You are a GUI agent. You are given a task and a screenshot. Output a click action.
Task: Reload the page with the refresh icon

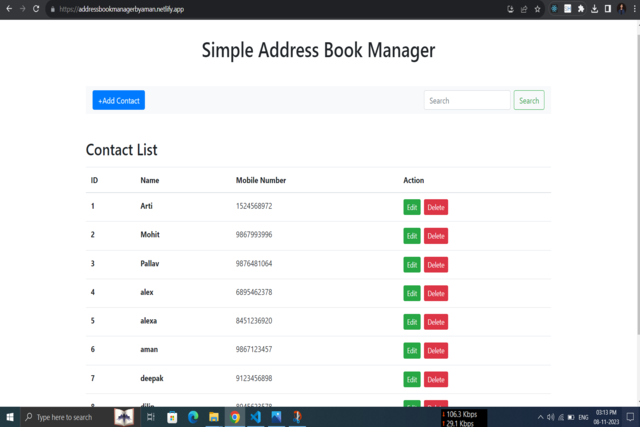[36, 9]
